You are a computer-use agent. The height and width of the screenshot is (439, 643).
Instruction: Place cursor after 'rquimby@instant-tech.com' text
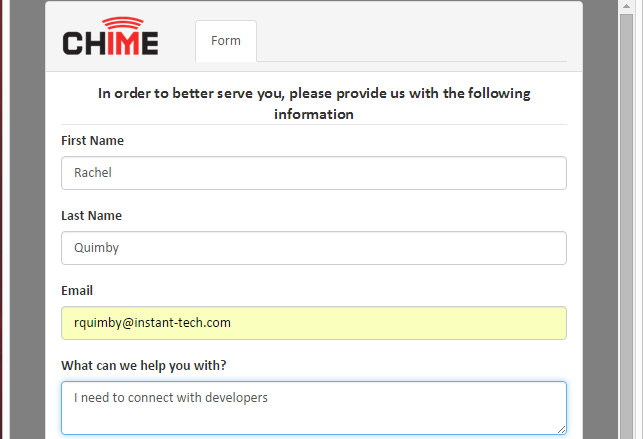pyautogui.click(x=232, y=323)
